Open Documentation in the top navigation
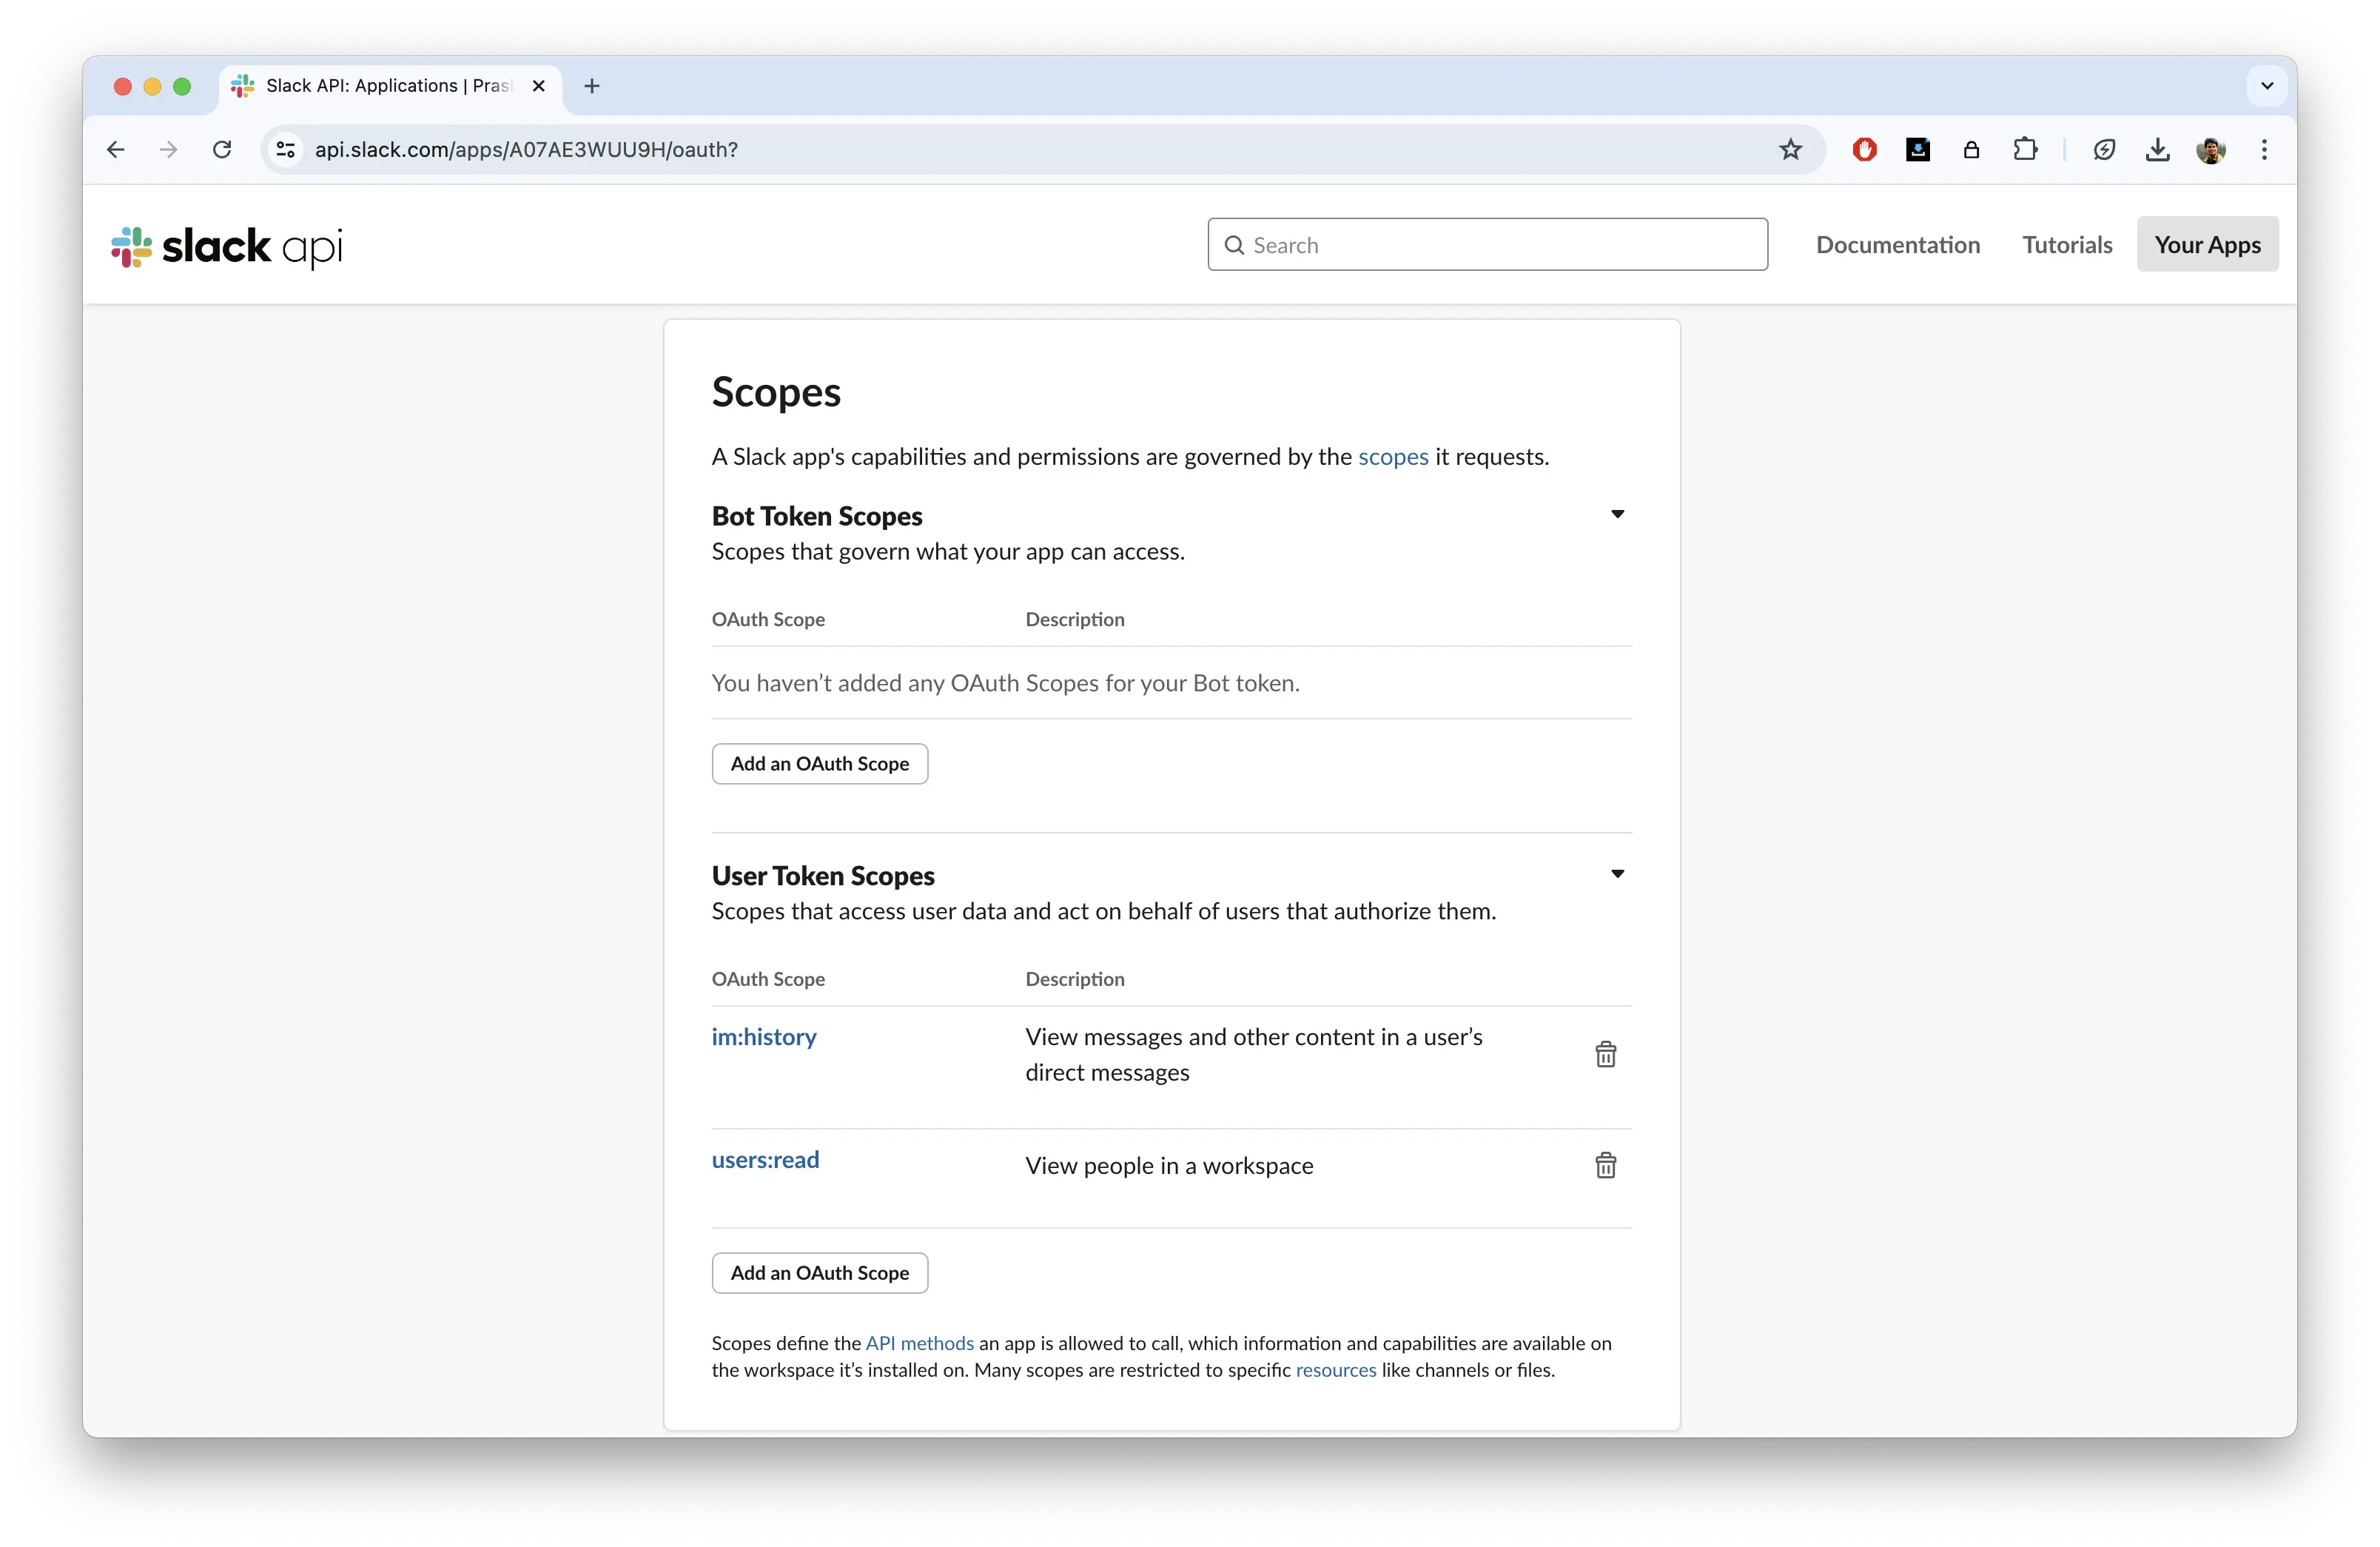 (1898, 245)
